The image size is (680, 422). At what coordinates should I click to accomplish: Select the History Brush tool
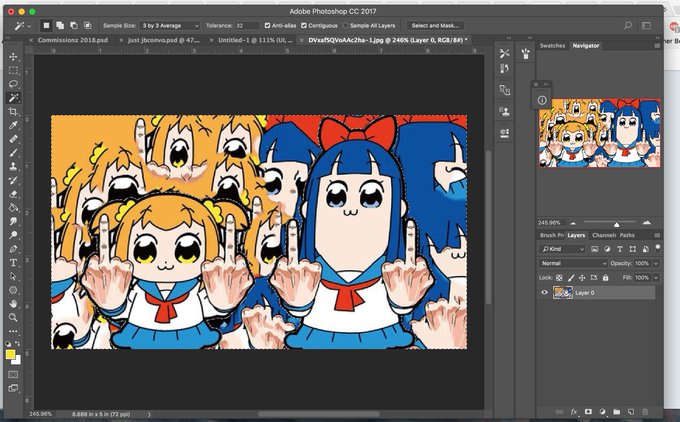coord(13,180)
